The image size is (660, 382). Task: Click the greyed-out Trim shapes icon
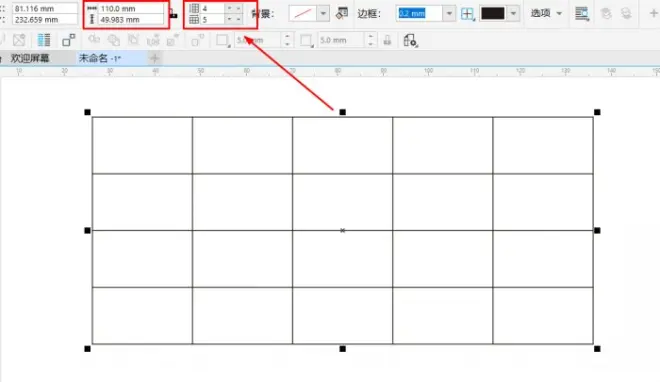click(114, 40)
